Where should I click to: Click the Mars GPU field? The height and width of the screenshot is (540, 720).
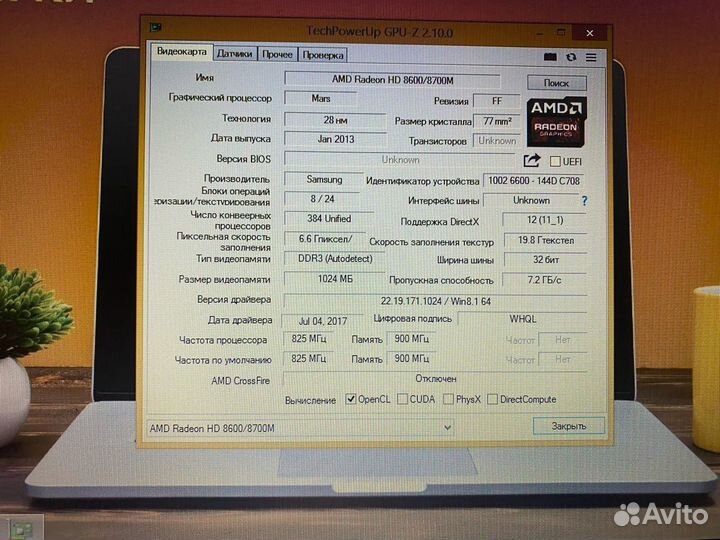tap(321, 99)
